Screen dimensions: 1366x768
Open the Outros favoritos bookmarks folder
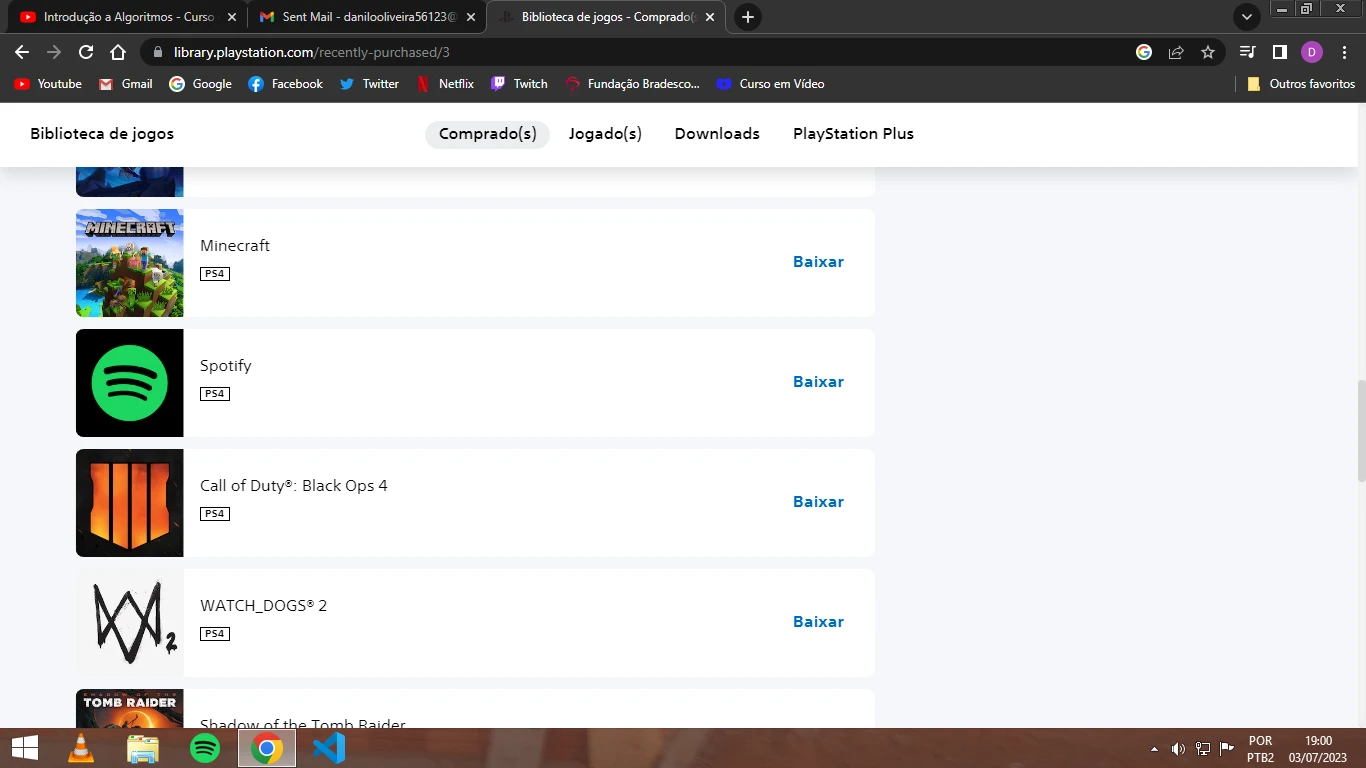tap(1301, 84)
